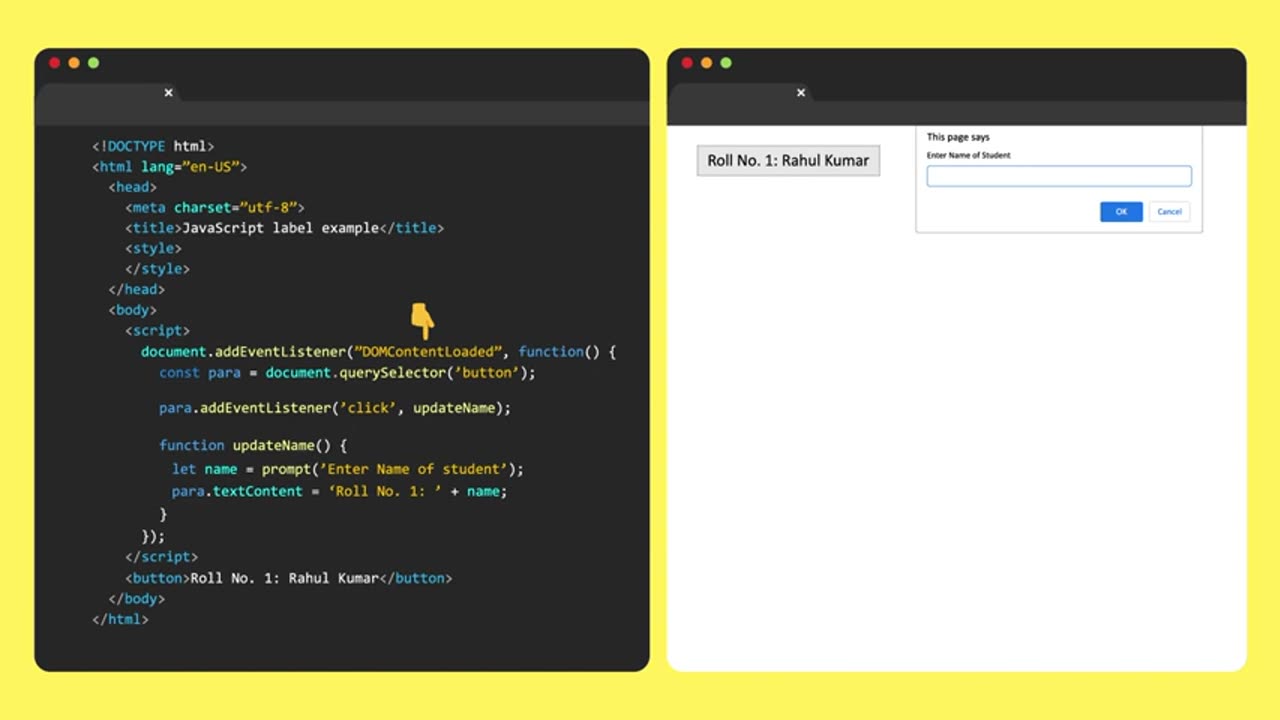Click the closing '</script>' tag line
1280x720 pixels.
point(161,557)
